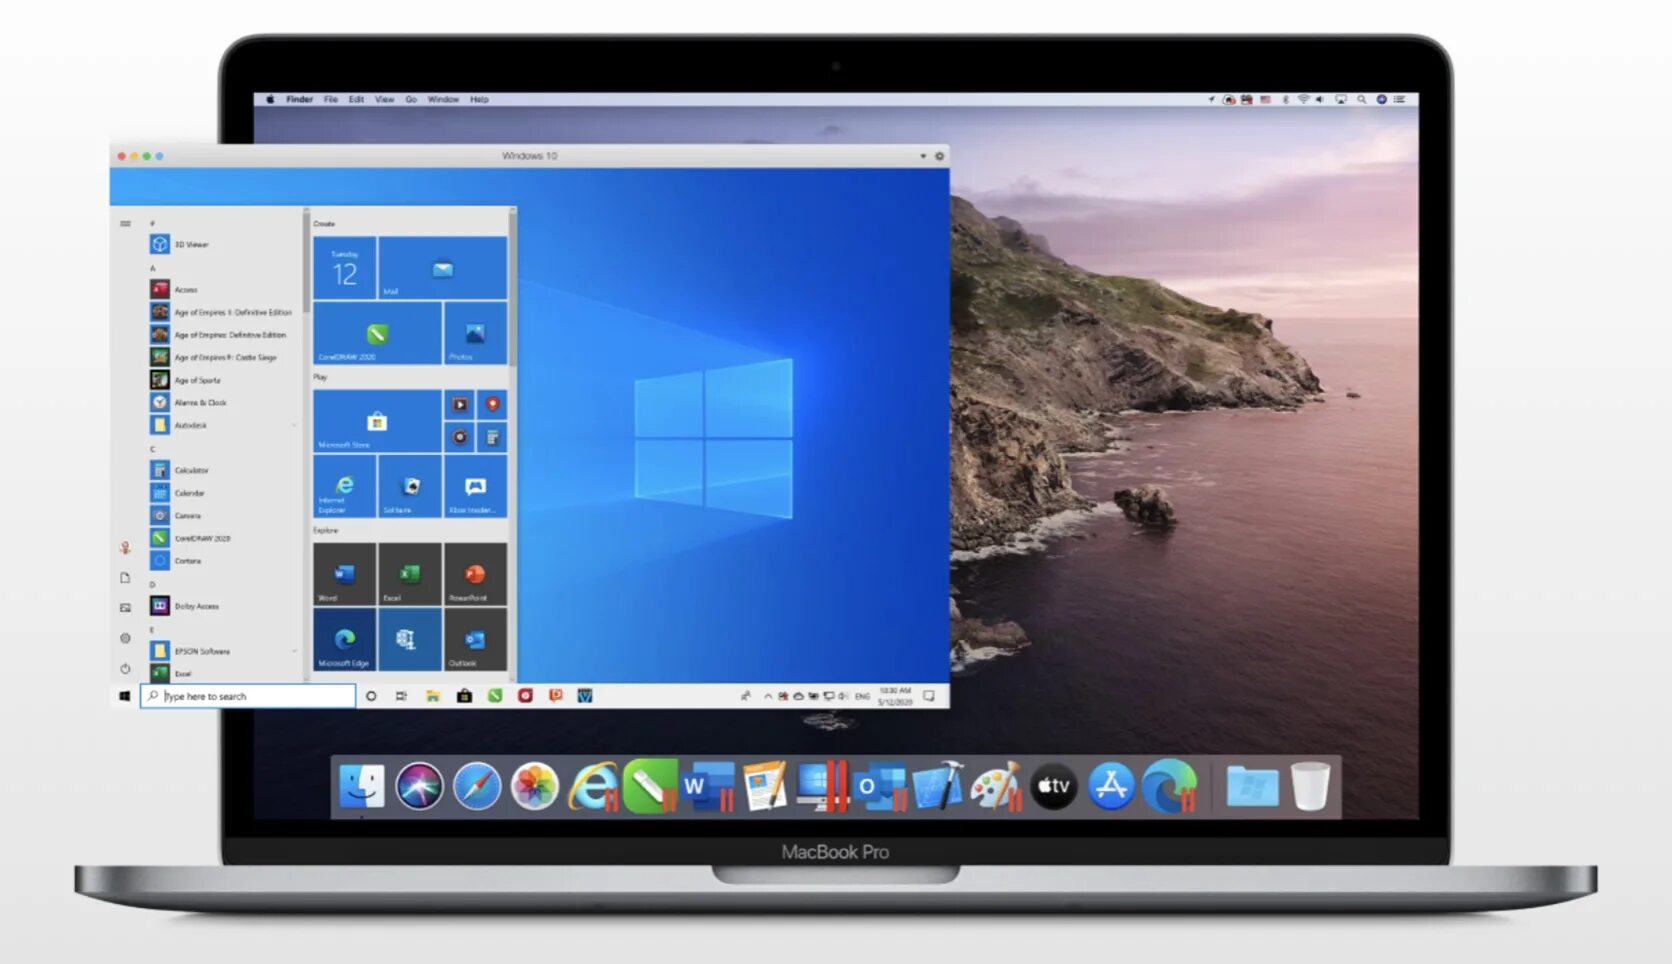Image resolution: width=1672 pixels, height=964 pixels.
Task: Open App Store in the dock
Action: [x=1111, y=786]
